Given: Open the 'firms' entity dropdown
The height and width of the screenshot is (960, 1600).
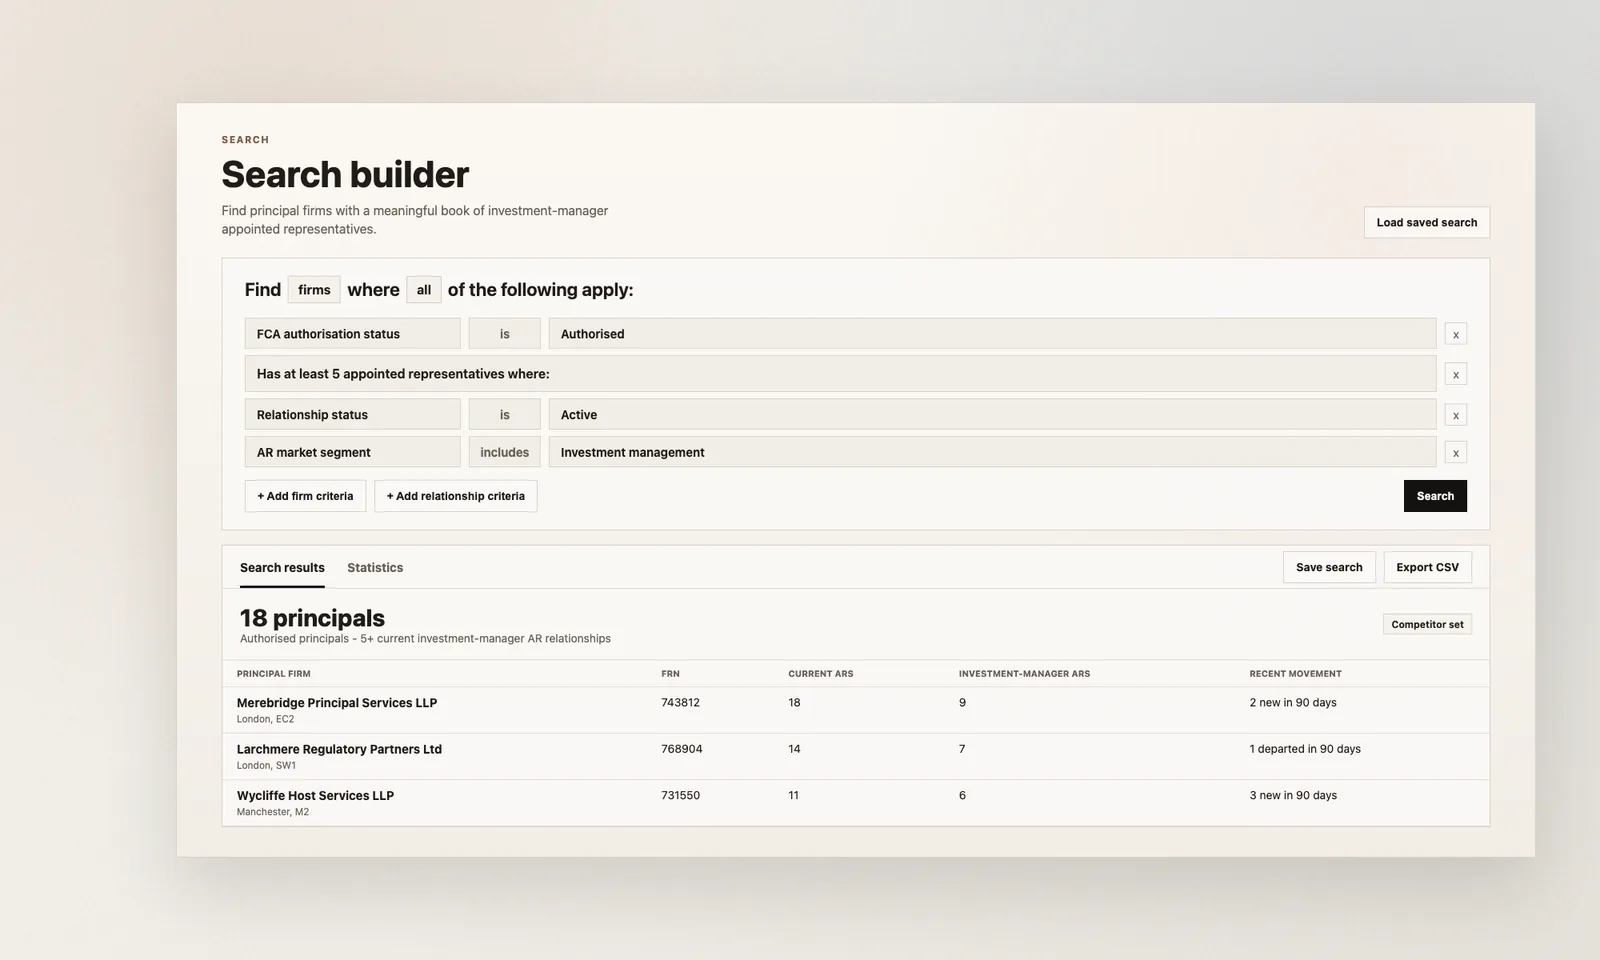Looking at the screenshot, I should pyautogui.click(x=314, y=290).
